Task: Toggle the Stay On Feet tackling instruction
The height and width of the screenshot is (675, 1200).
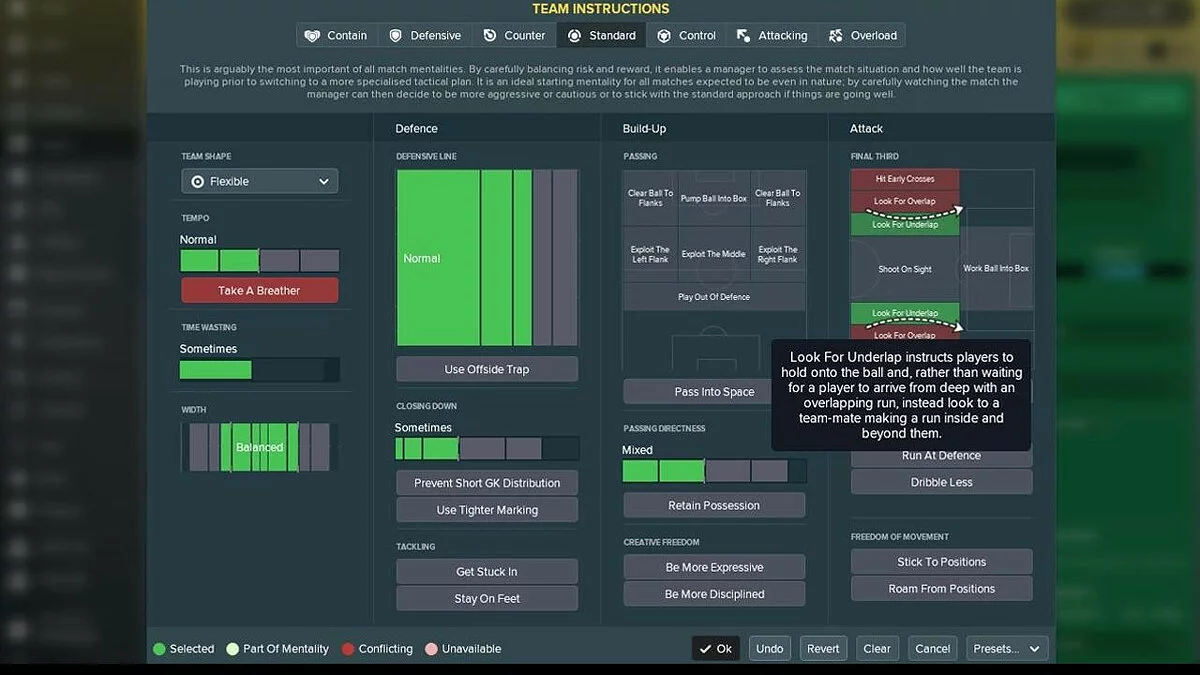Action: pos(486,597)
